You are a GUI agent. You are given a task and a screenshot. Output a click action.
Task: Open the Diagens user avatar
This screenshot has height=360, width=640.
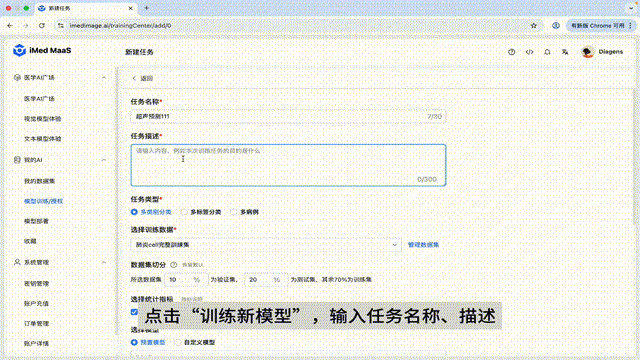(587, 52)
